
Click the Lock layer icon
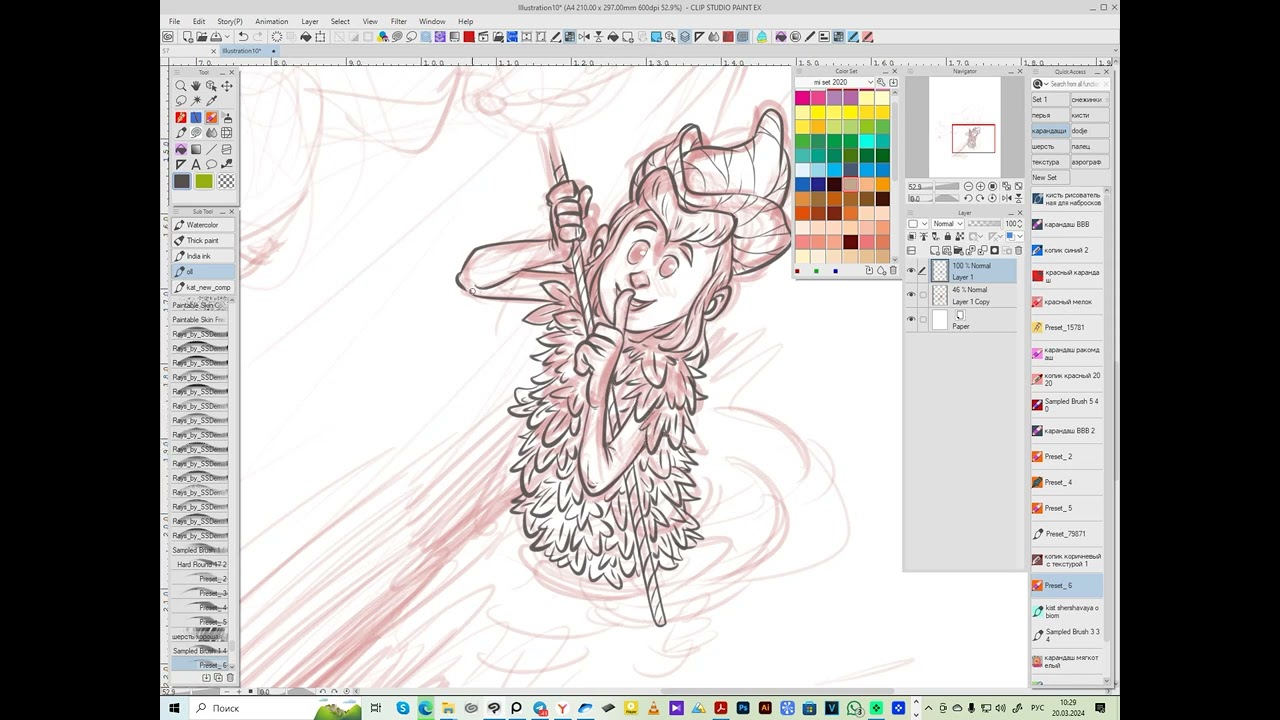(x=947, y=237)
